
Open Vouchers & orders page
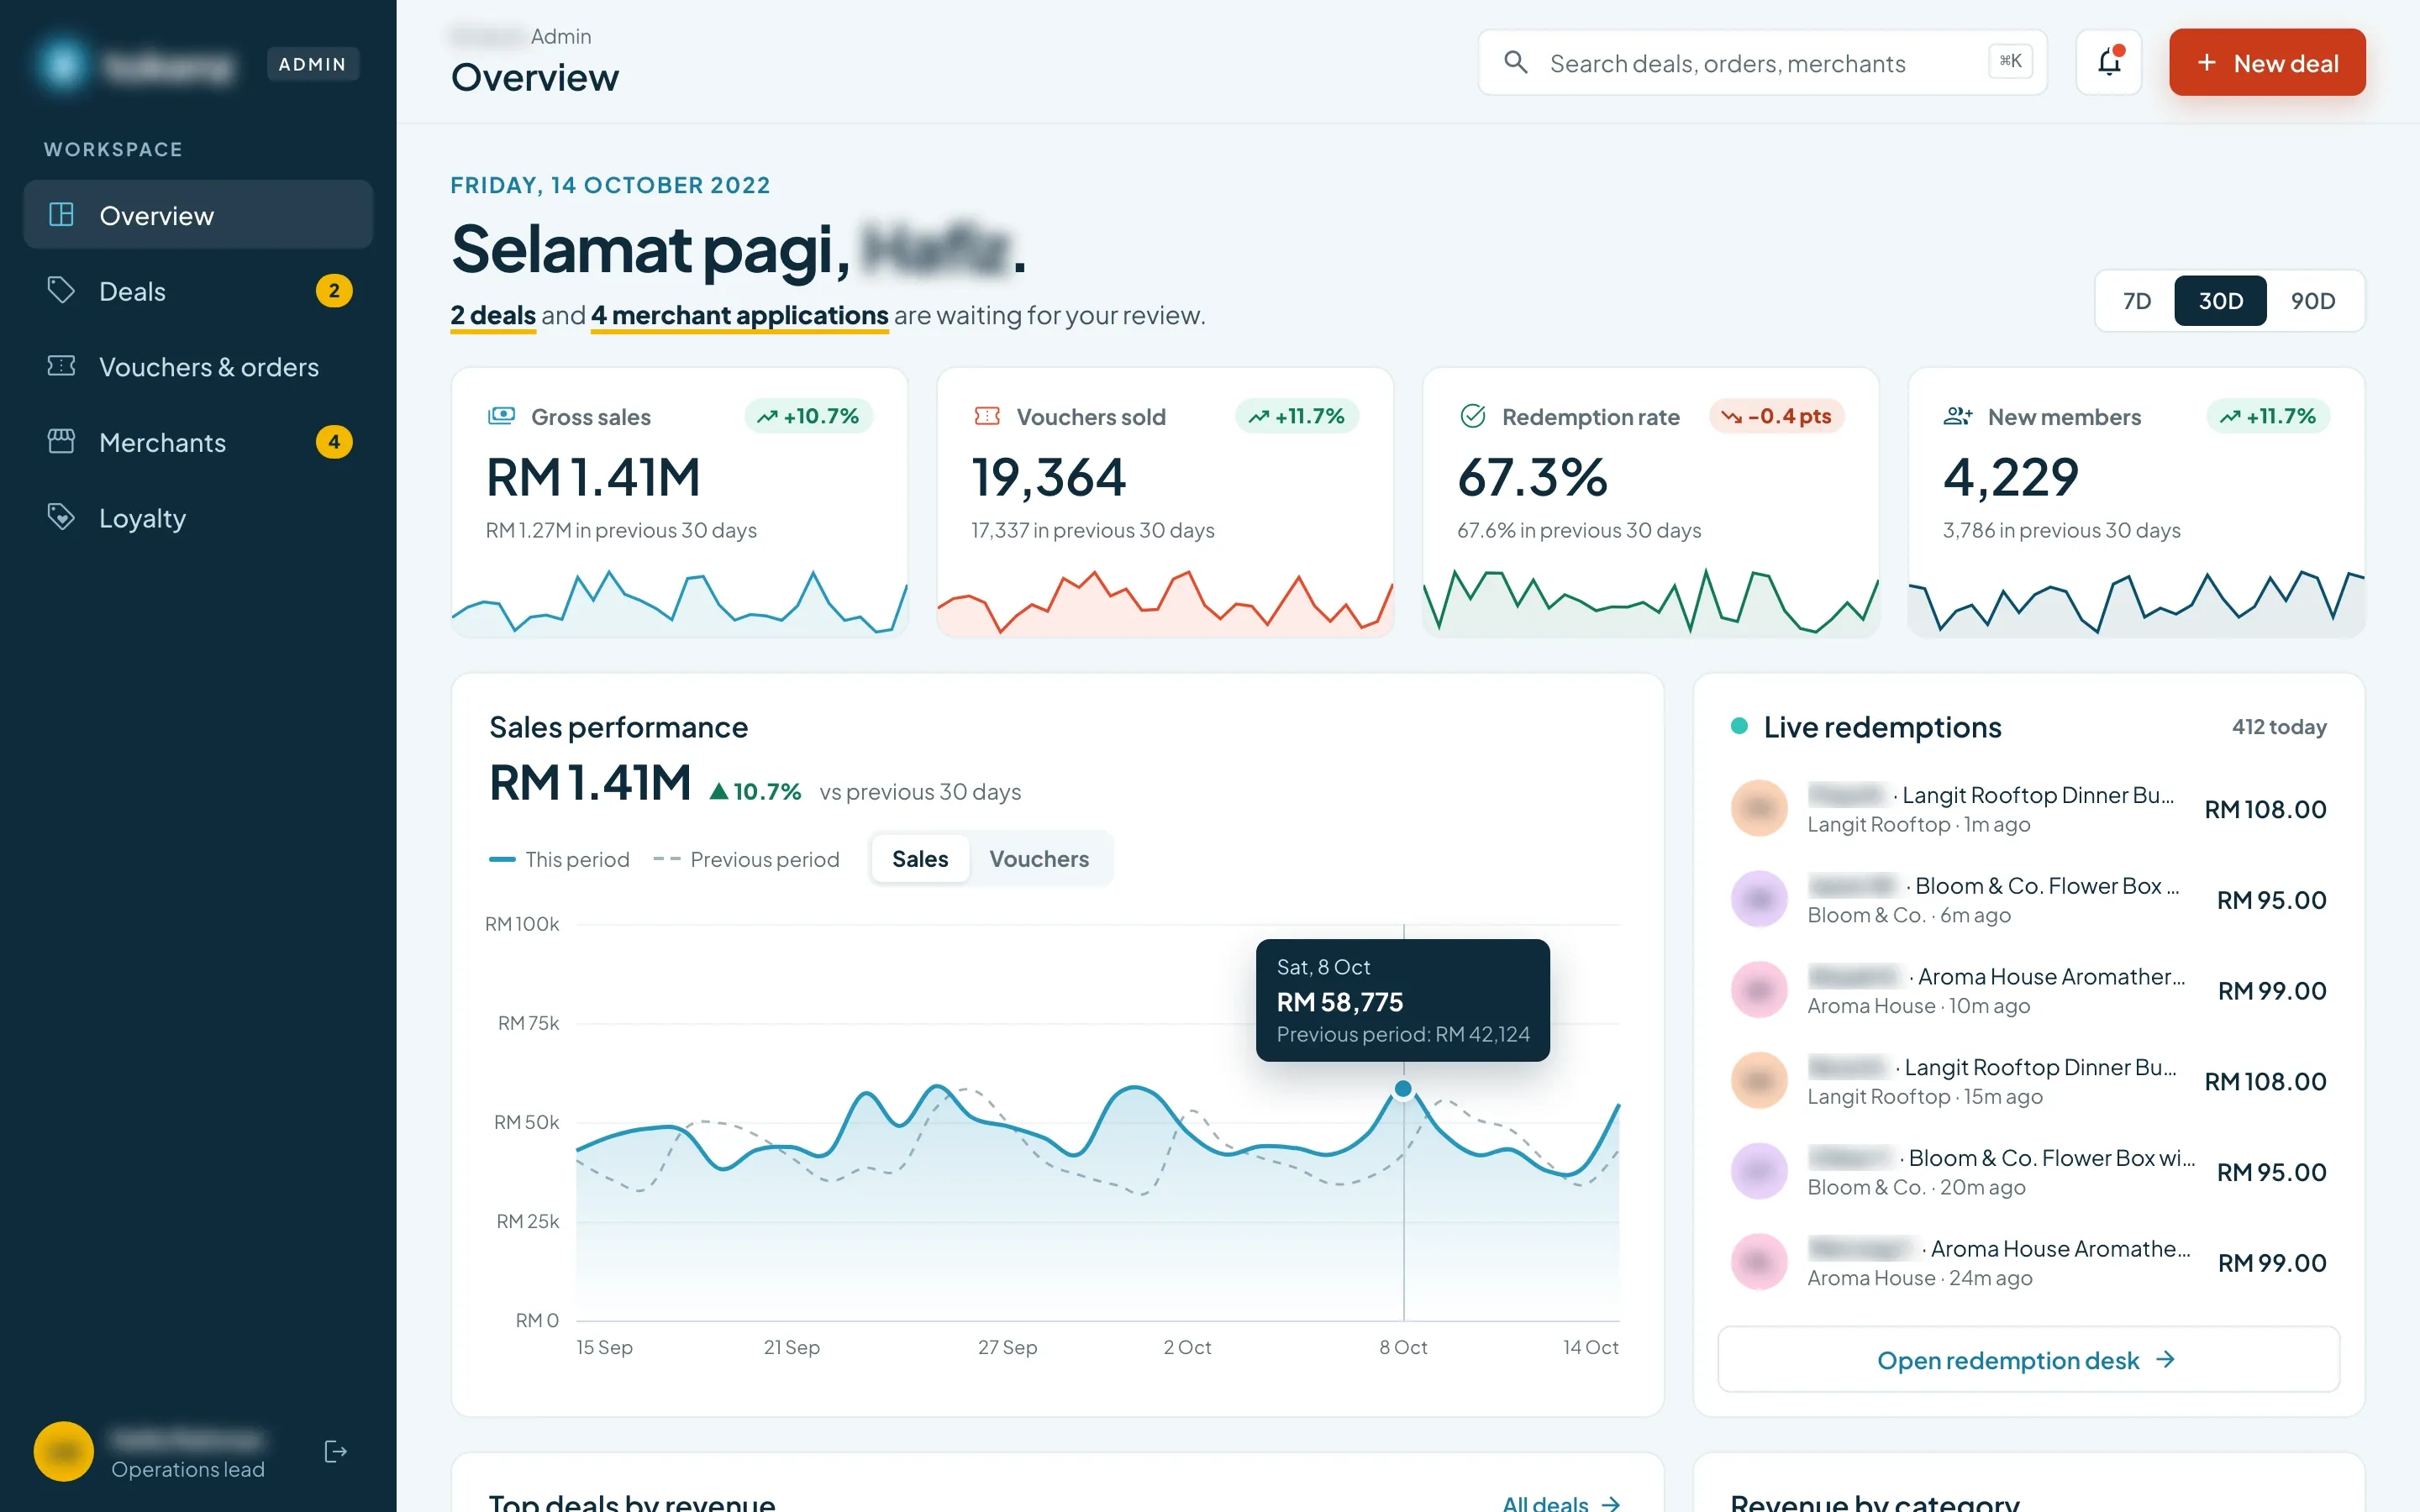click(198, 366)
